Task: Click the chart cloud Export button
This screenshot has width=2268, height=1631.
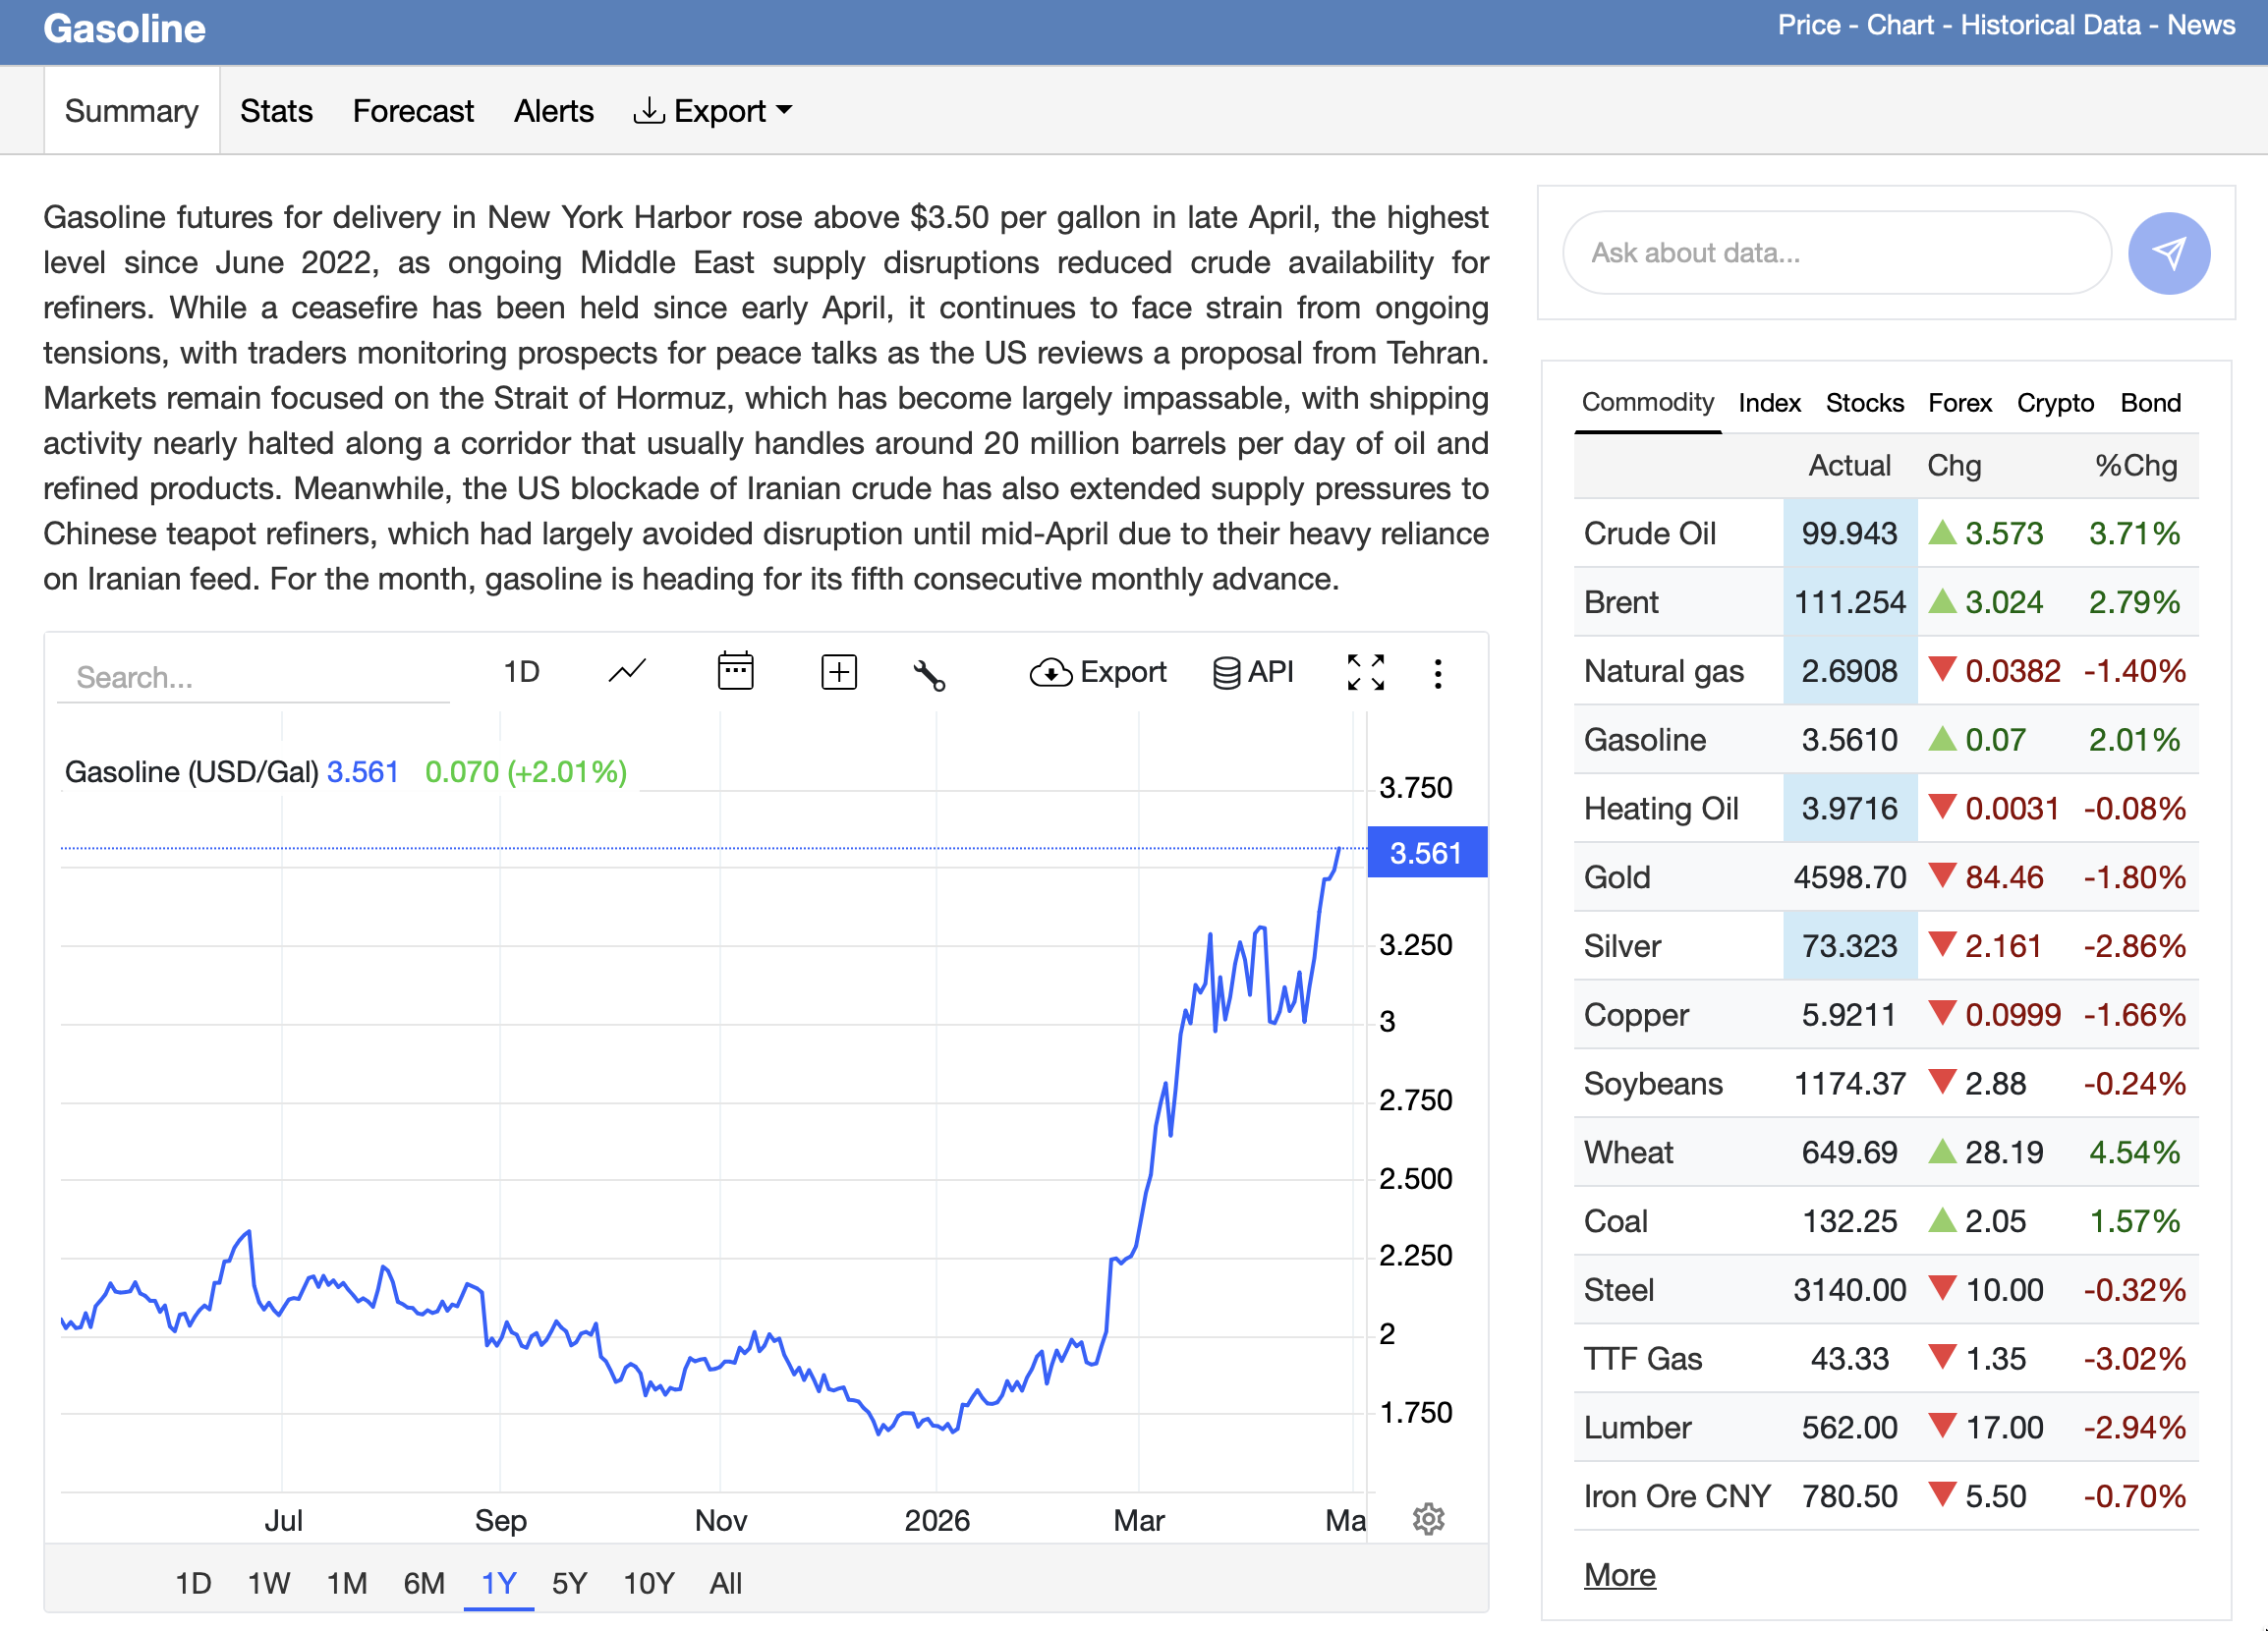Action: [x=1098, y=672]
